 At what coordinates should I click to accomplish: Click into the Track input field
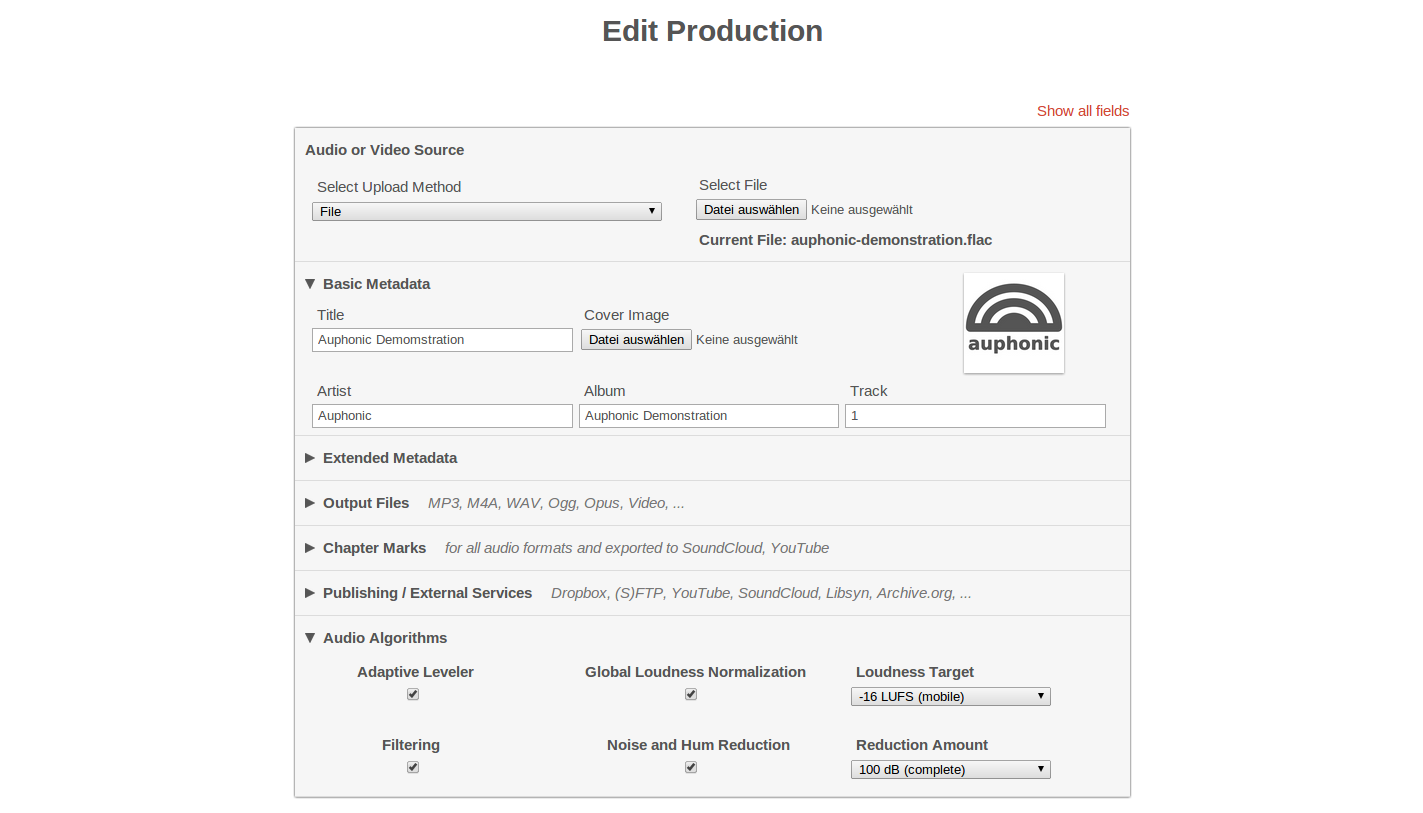[x=975, y=416]
